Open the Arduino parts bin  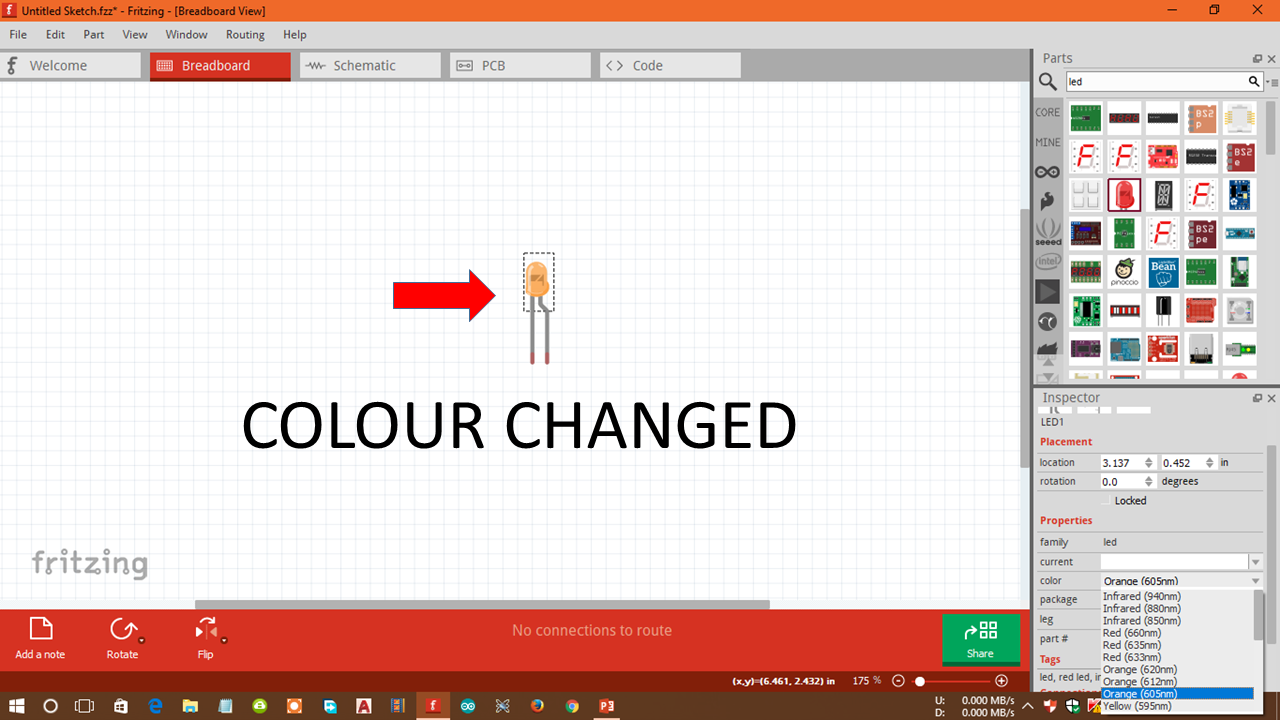coord(1047,172)
